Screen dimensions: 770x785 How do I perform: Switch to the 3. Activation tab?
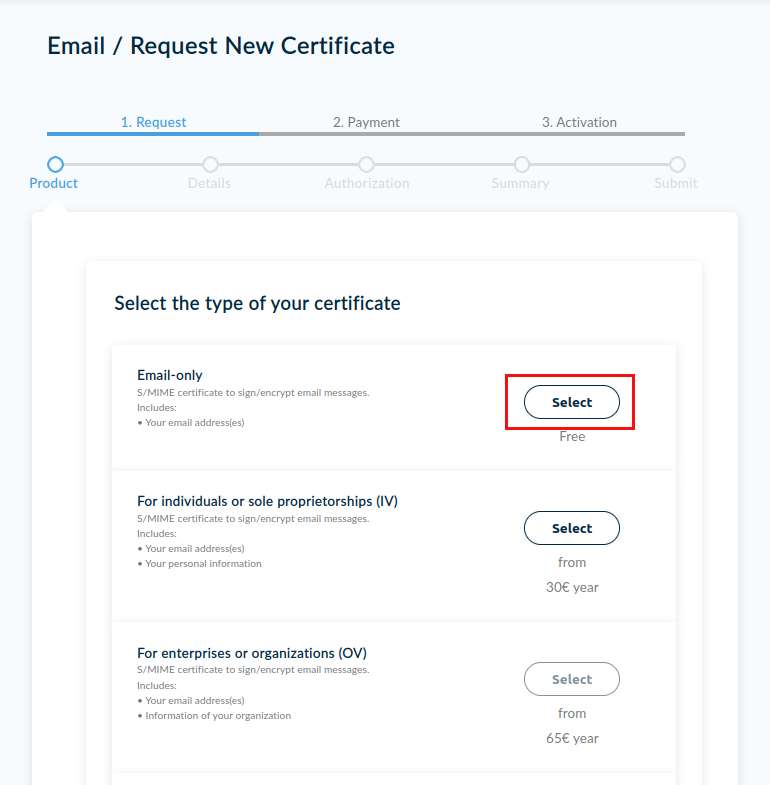[x=579, y=122]
